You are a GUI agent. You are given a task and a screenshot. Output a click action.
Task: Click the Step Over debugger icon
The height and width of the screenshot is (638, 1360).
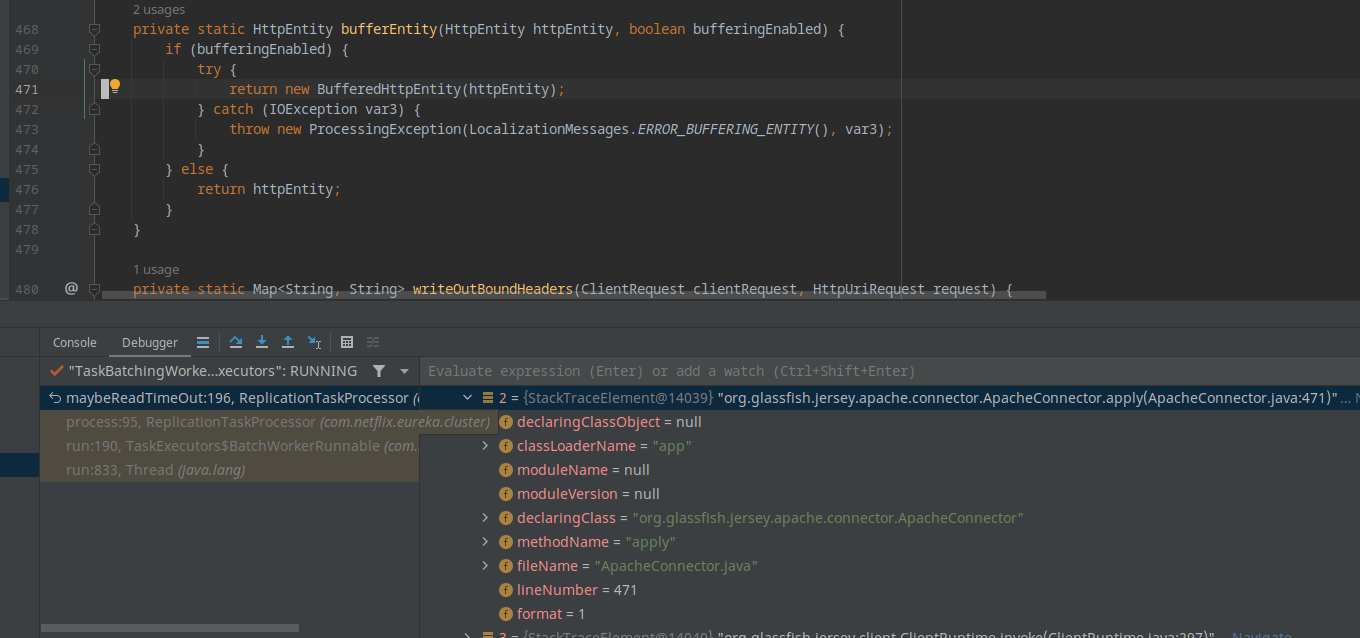(236, 342)
